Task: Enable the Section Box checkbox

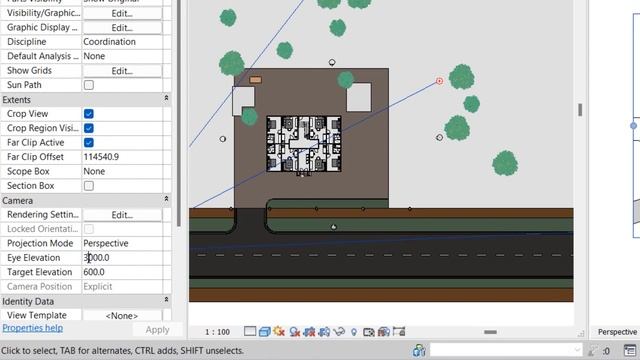Action: [89, 186]
